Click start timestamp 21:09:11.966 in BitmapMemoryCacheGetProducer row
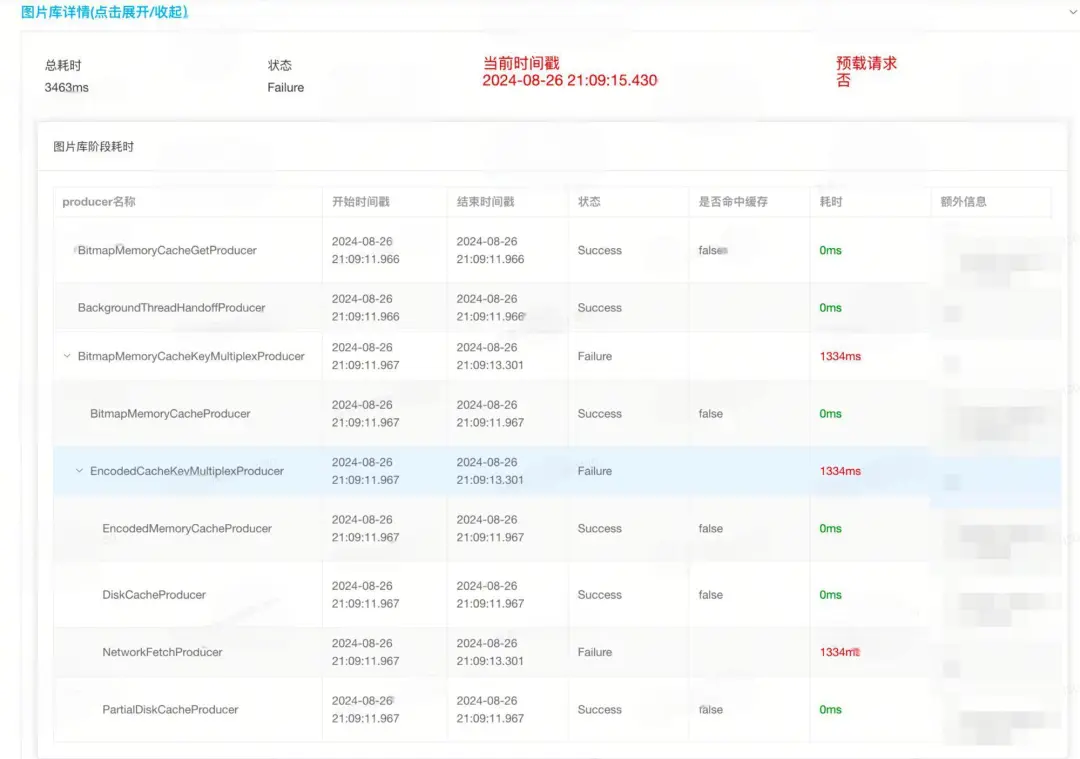 pos(365,260)
